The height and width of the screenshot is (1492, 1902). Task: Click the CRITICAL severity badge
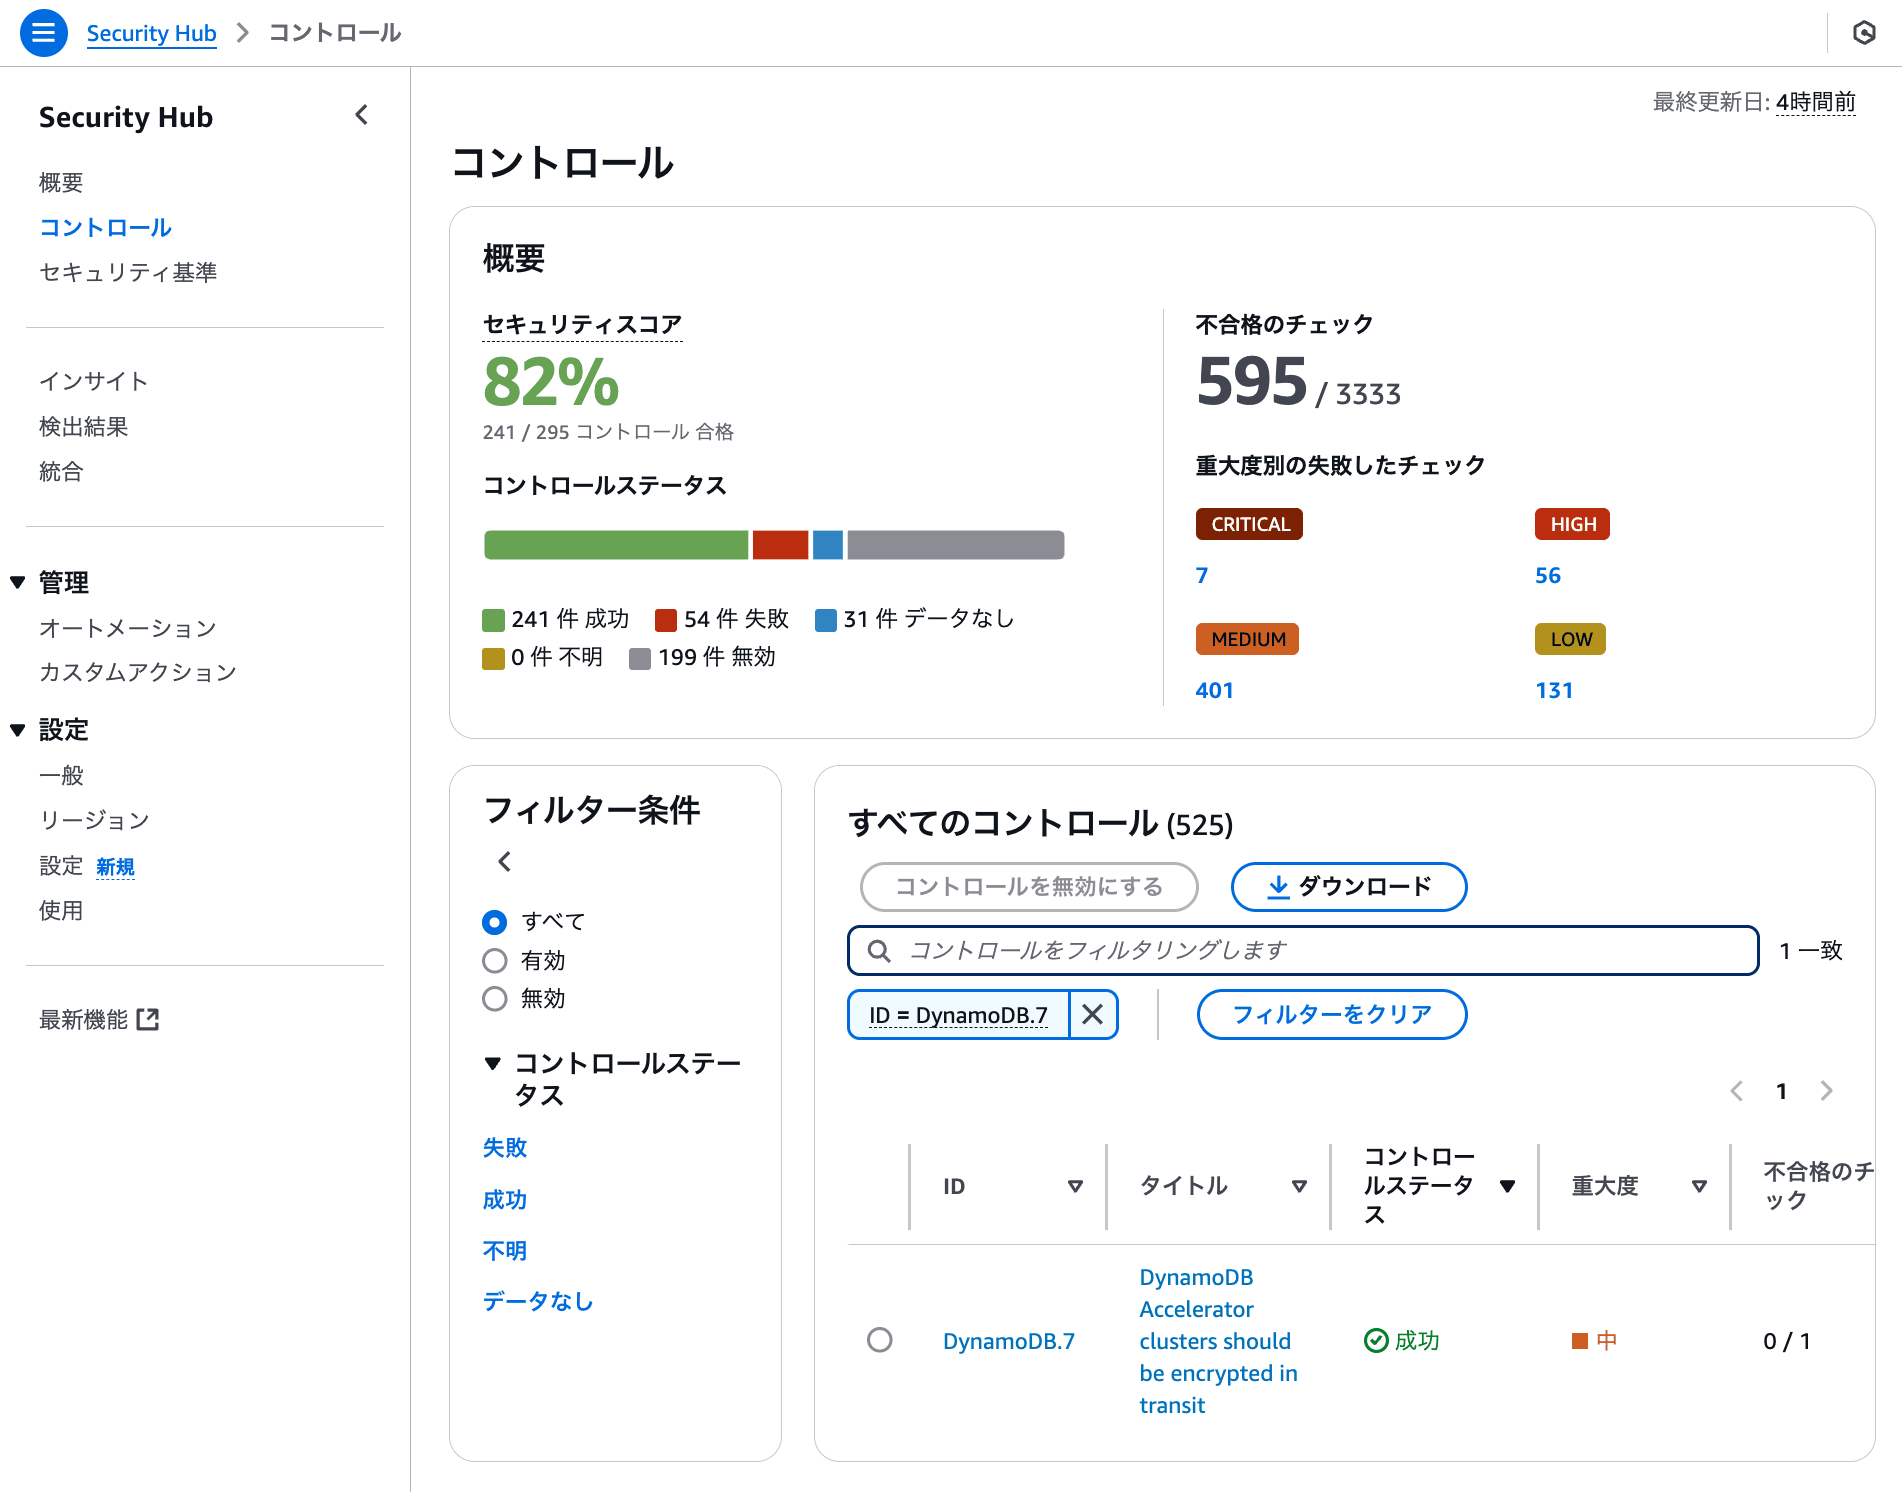1249,524
